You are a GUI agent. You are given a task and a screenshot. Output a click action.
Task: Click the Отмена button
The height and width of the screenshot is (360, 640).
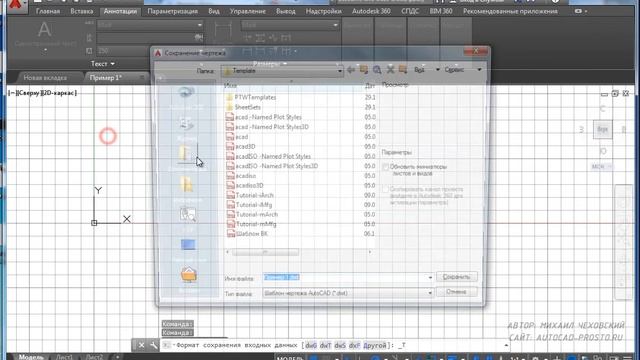click(x=456, y=291)
